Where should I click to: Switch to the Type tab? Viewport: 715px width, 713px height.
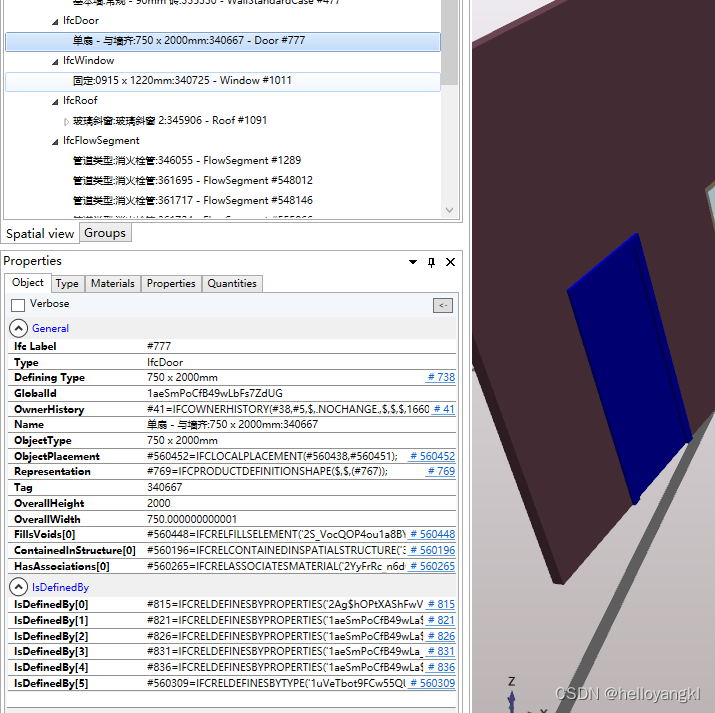(x=67, y=284)
